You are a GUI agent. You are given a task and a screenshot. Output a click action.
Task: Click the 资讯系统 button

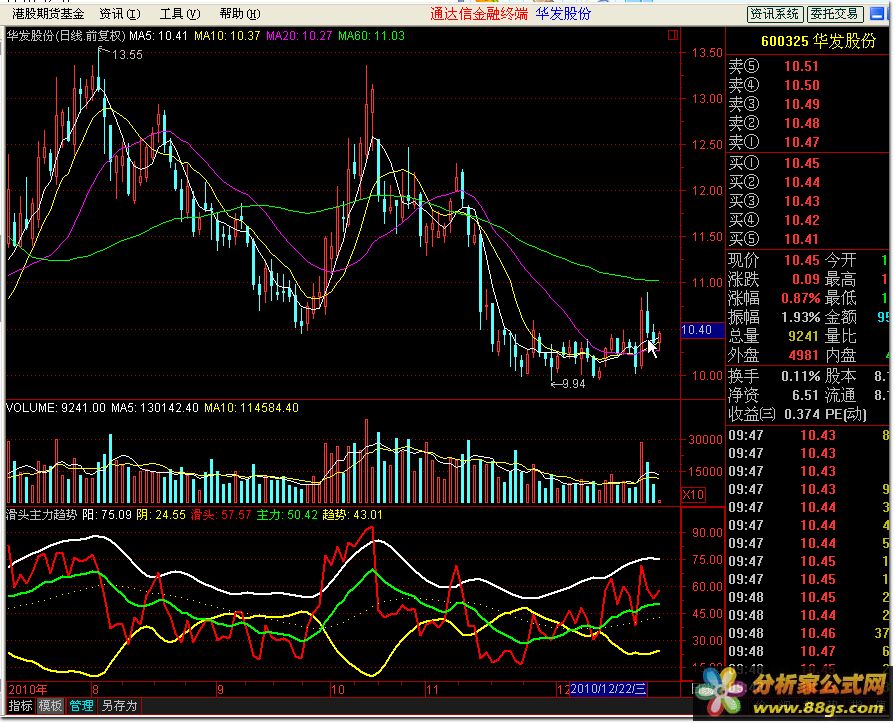pyautogui.click(x=775, y=14)
